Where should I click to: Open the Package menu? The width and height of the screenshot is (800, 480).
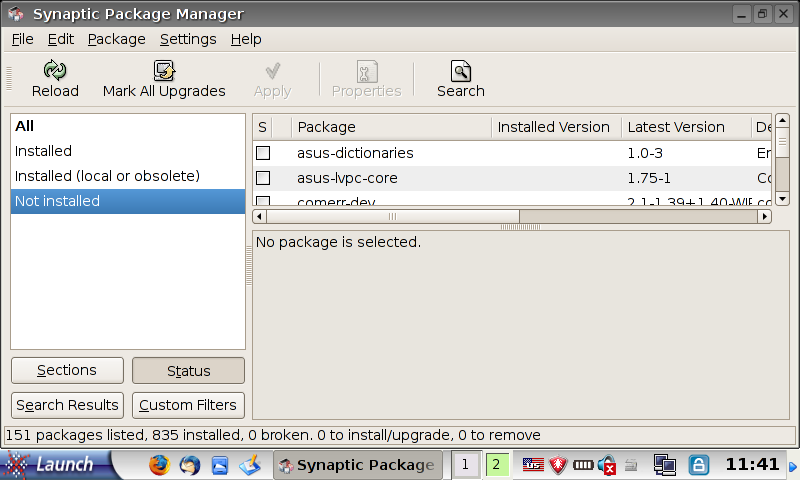pos(116,39)
